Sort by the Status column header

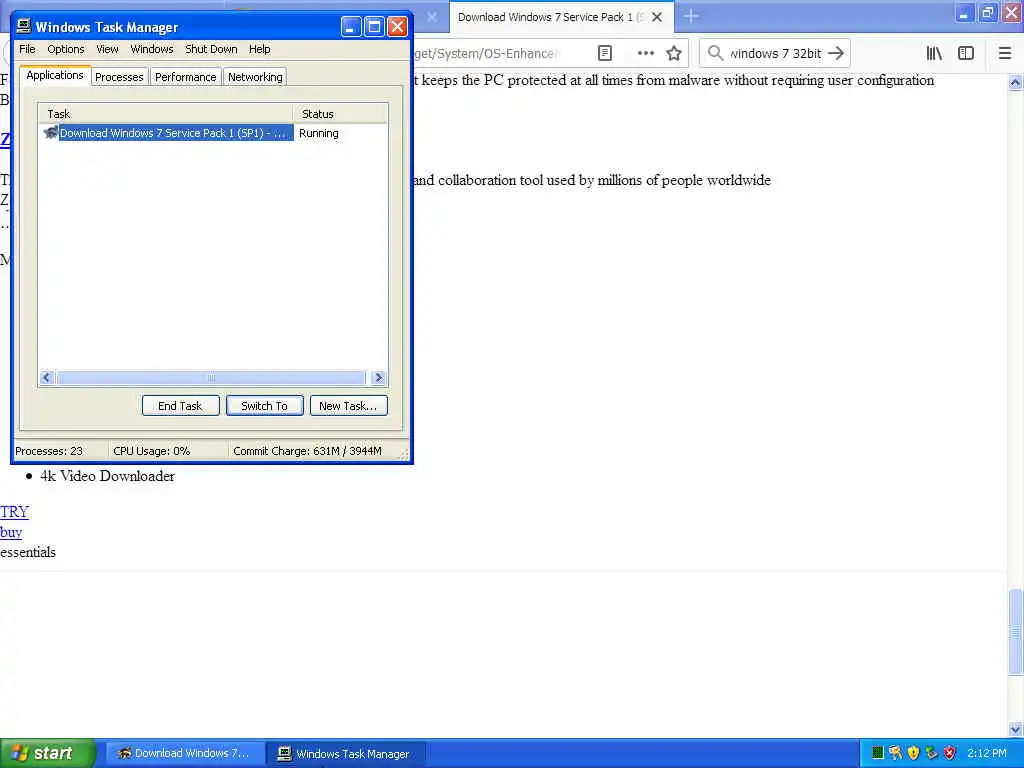[340, 114]
